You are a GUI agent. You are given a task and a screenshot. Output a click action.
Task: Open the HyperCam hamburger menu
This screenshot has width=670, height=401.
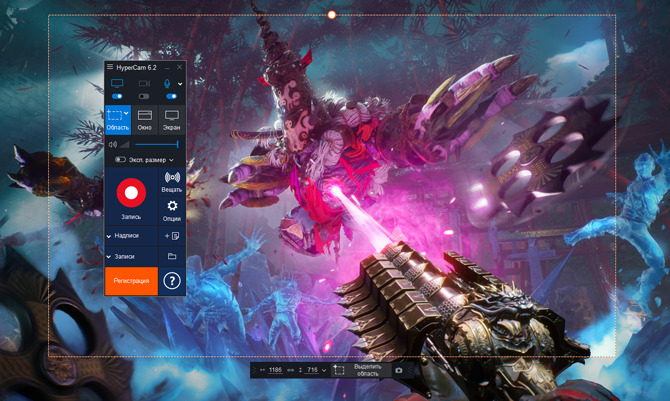(110, 67)
